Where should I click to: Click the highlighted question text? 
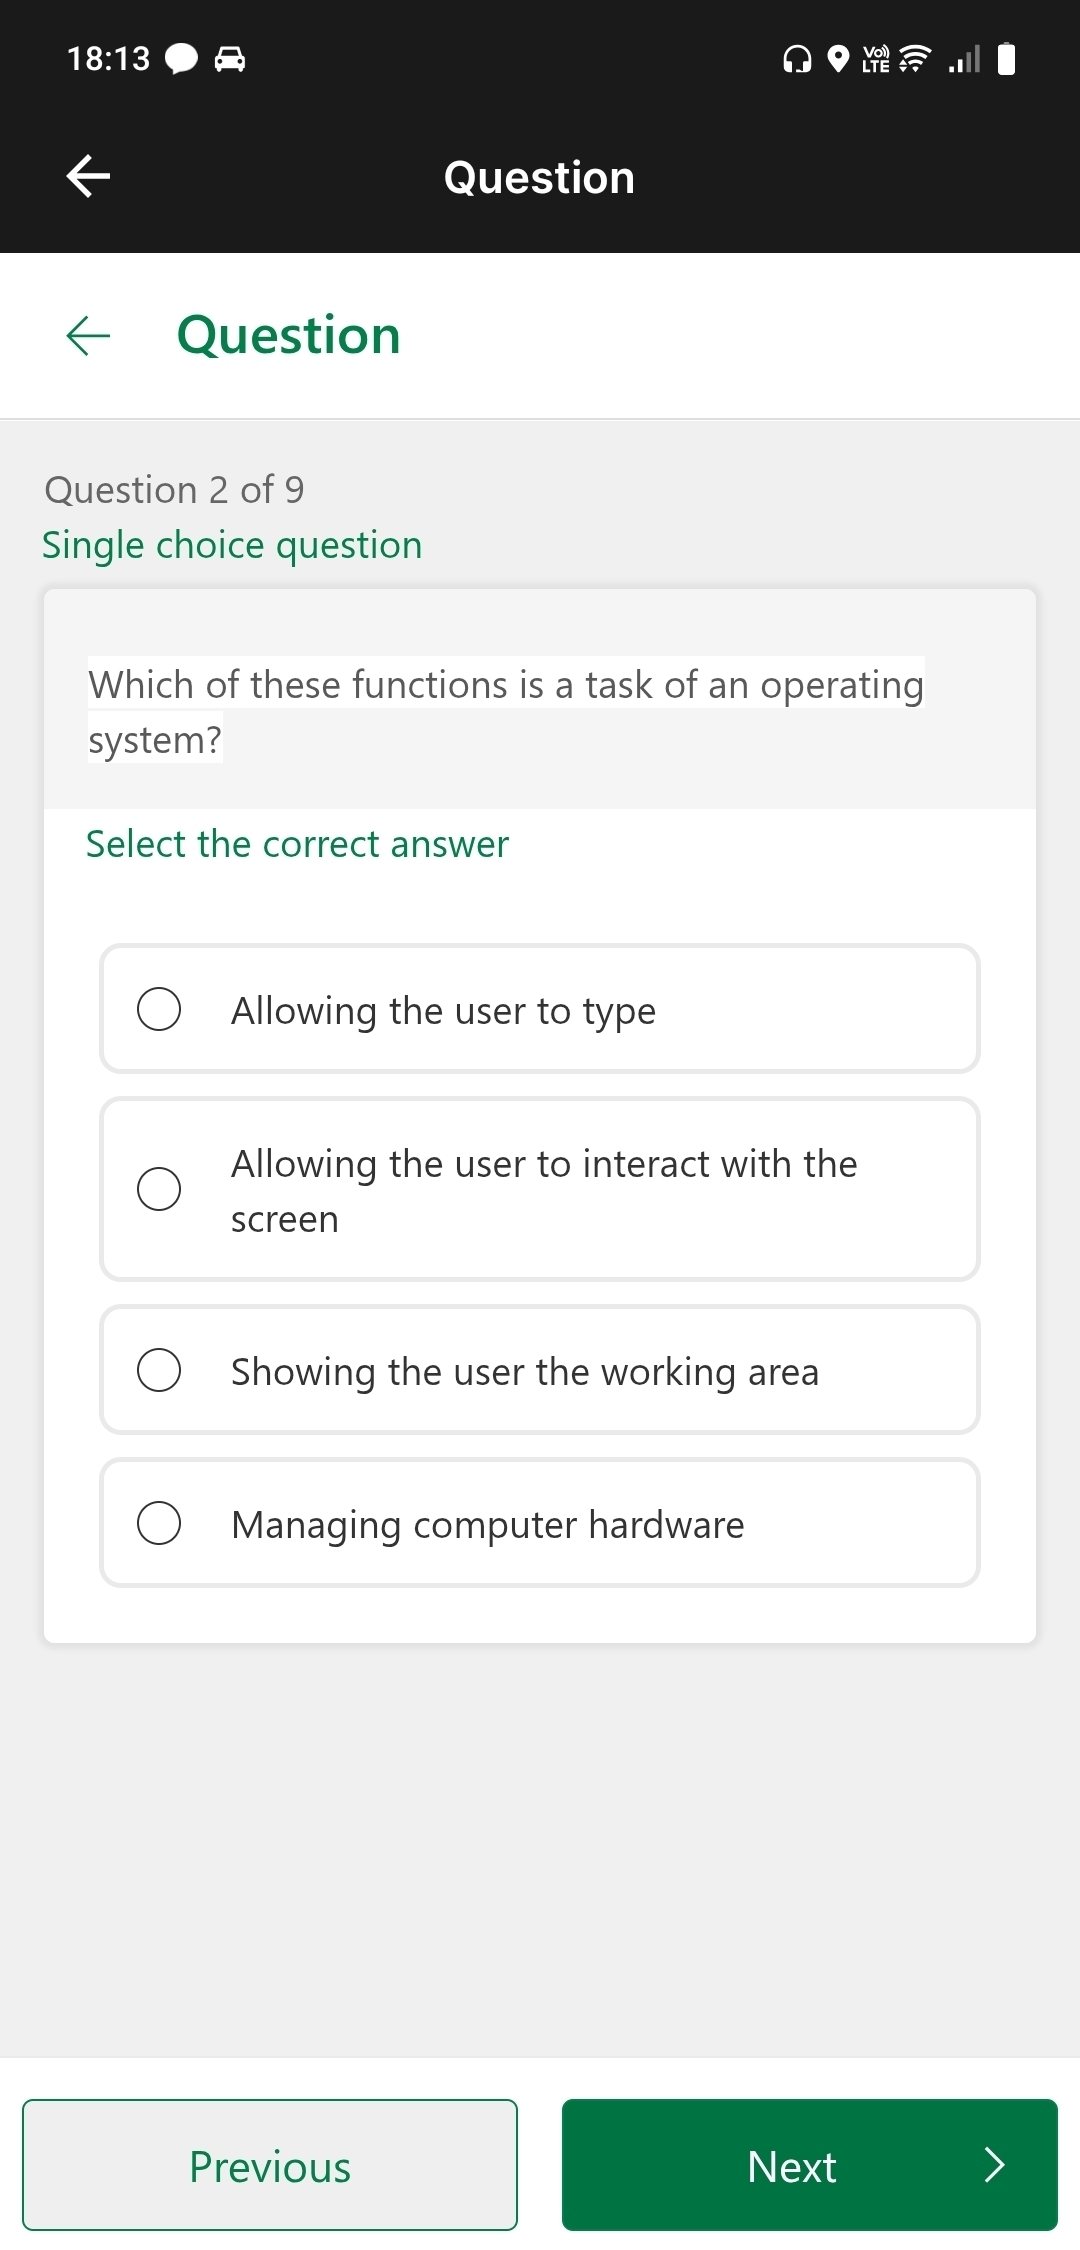tap(505, 712)
